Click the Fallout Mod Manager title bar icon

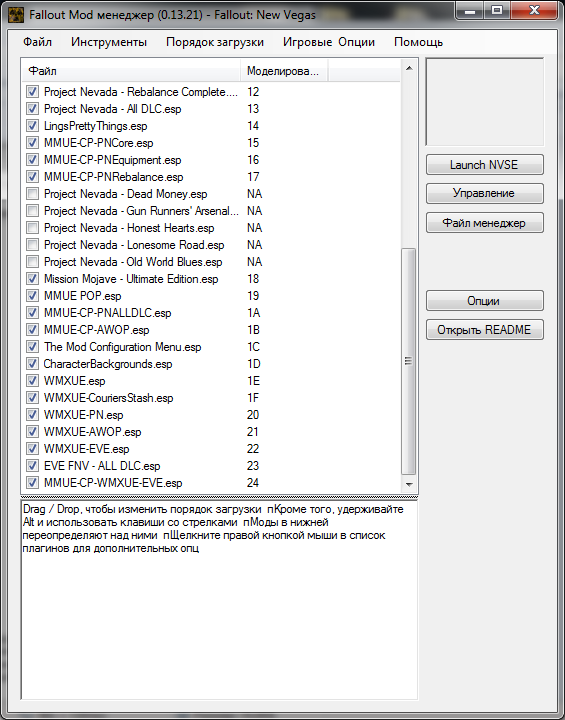coord(16,15)
